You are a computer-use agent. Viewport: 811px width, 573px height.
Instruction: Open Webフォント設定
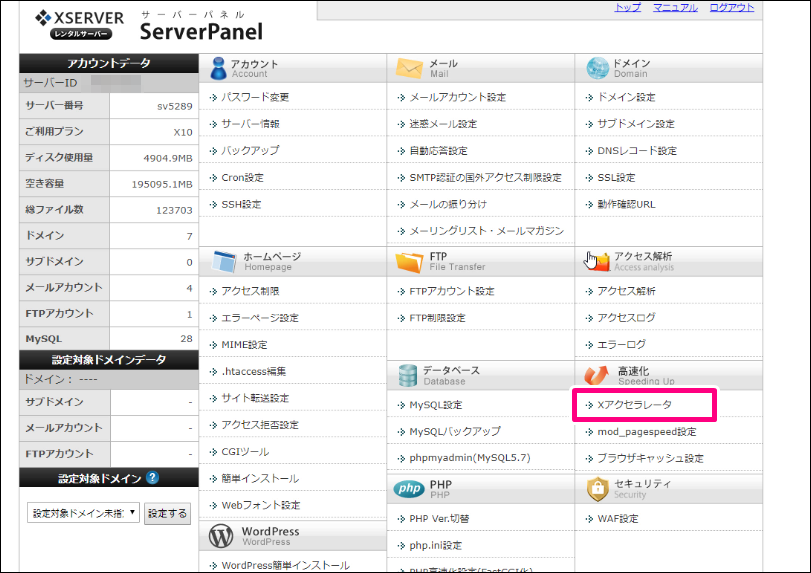261,505
